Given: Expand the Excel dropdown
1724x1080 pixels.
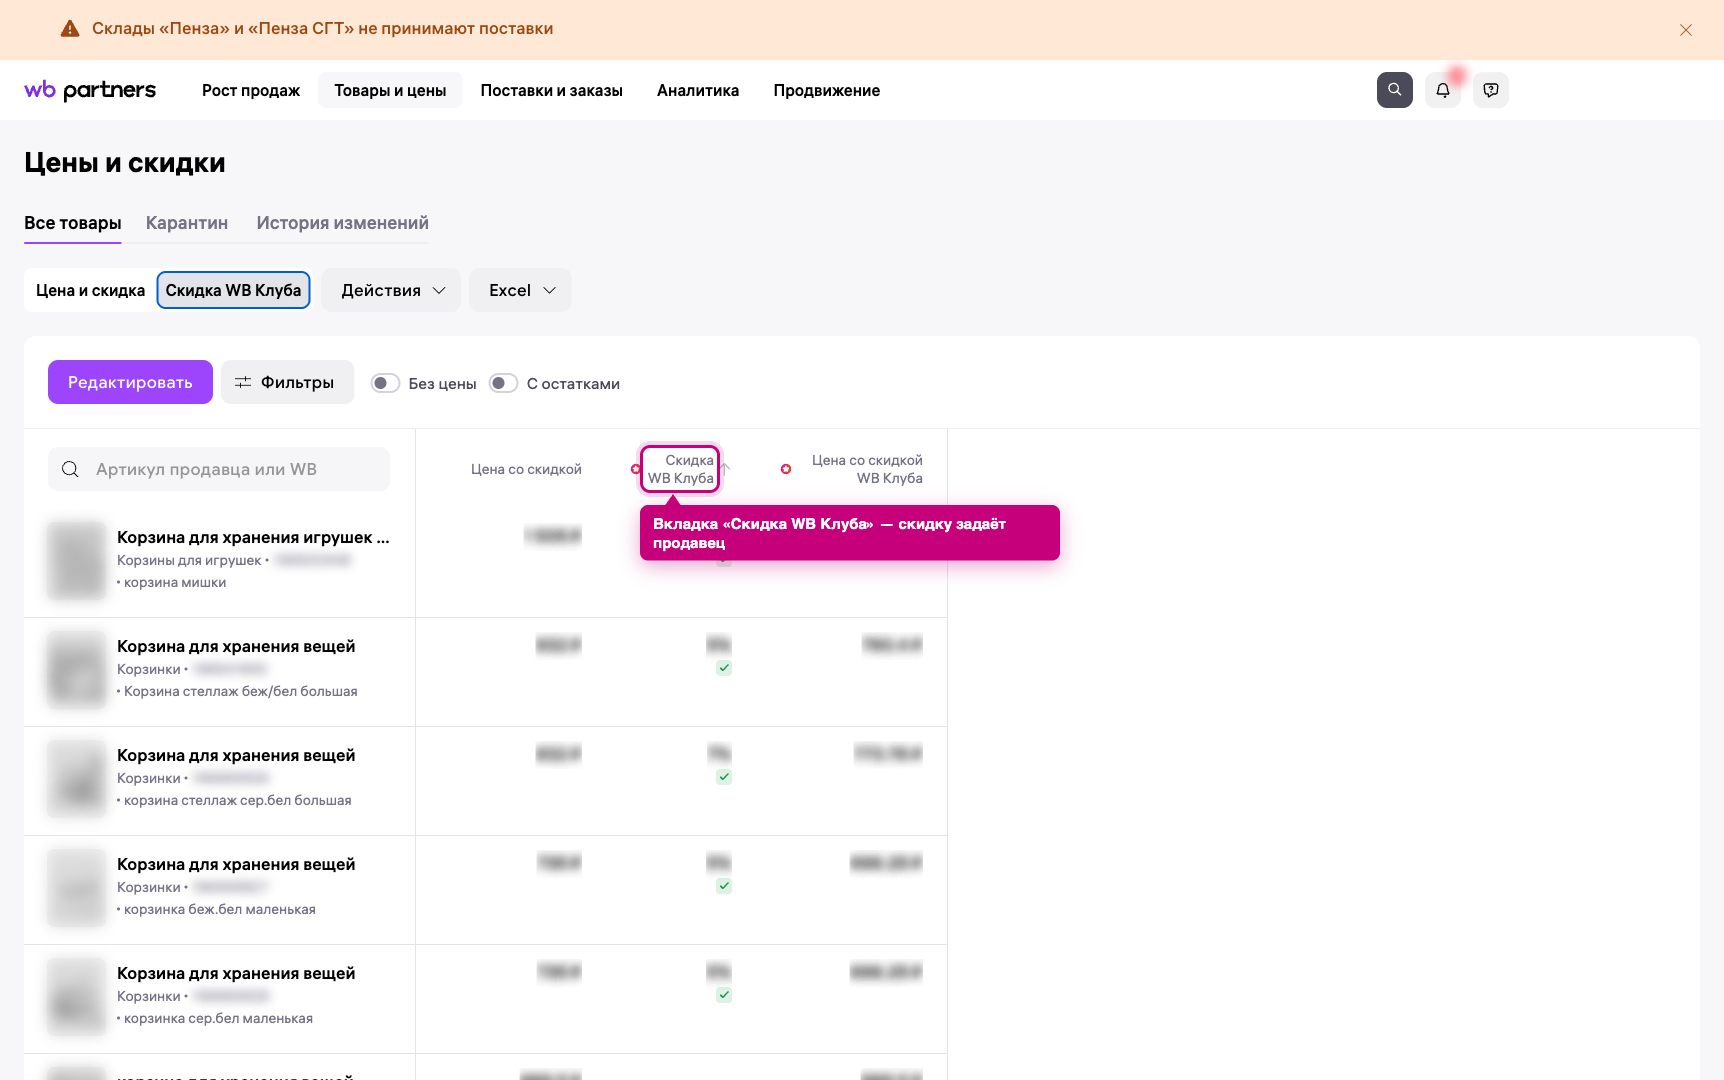Looking at the screenshot, I should click(520, 290).
